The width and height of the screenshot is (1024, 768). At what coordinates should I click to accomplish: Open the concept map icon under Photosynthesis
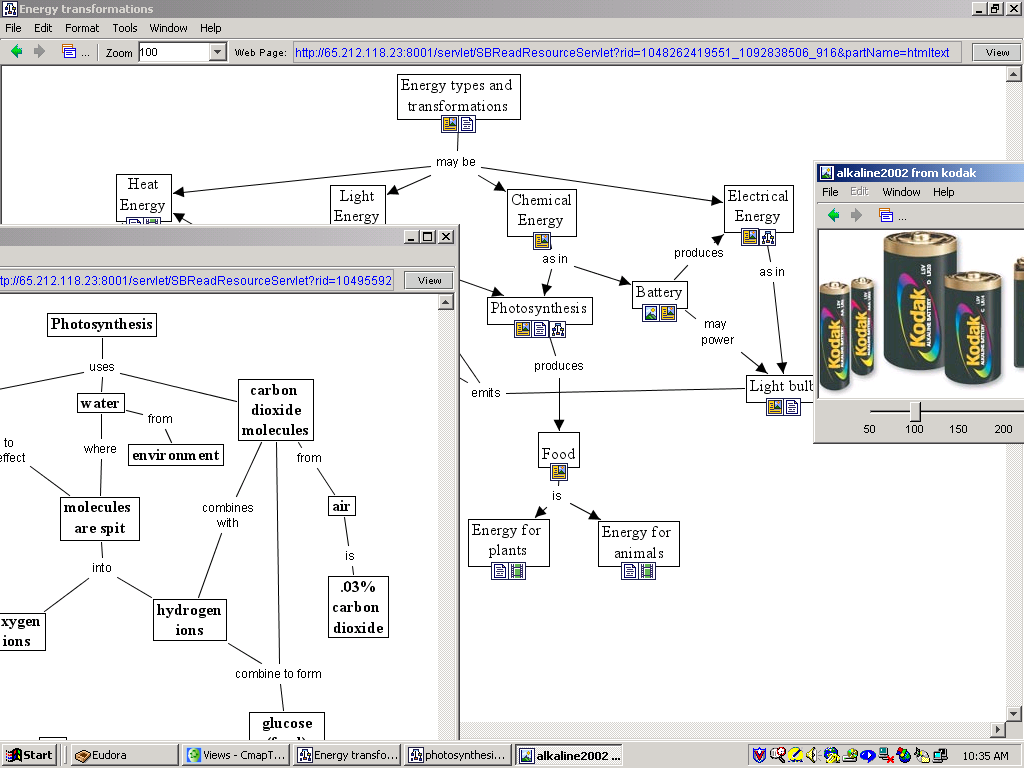click(x=558, y=330)
